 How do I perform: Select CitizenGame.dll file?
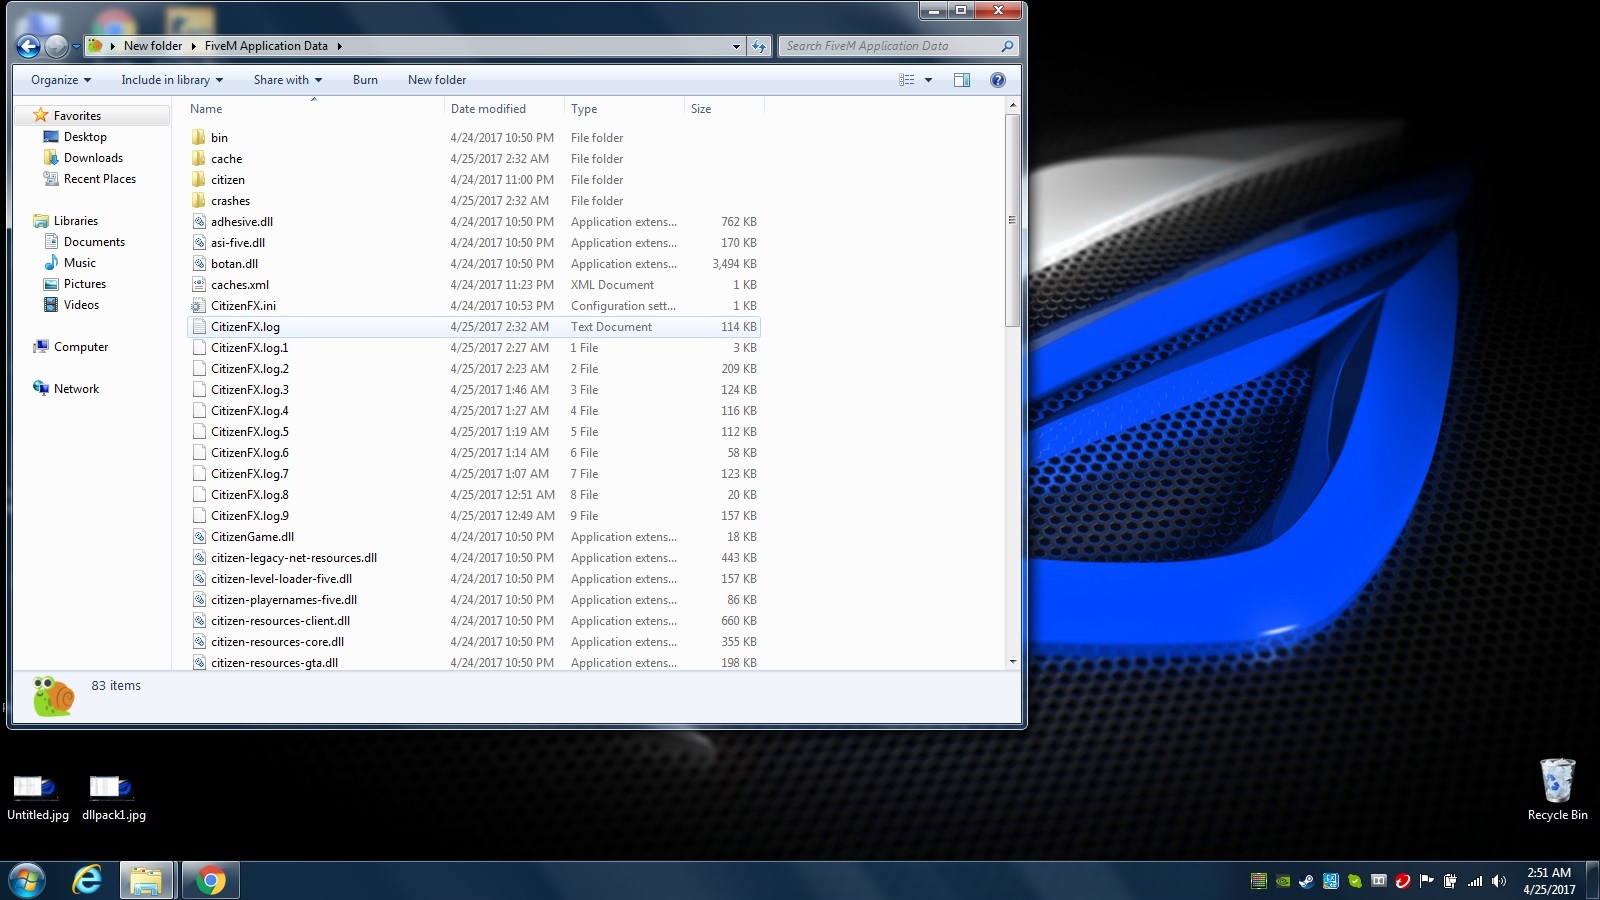[474, 537]
